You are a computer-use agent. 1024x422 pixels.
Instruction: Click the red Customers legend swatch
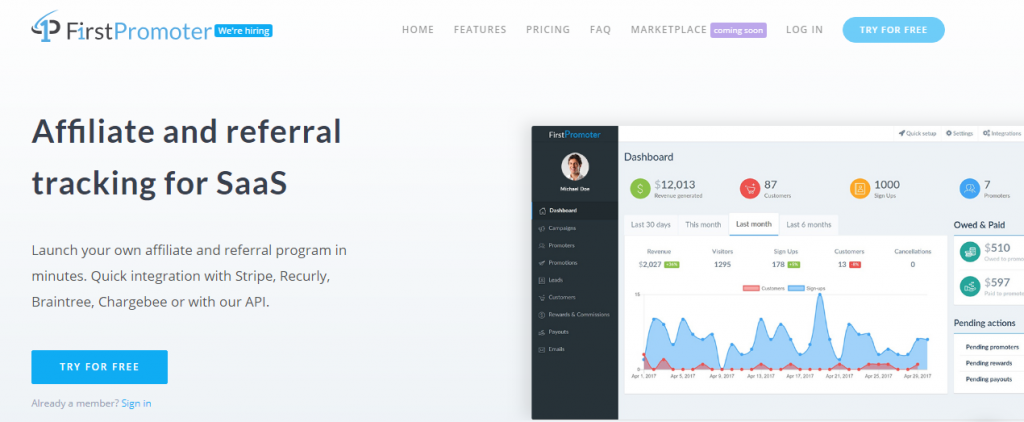coord(752,287)
